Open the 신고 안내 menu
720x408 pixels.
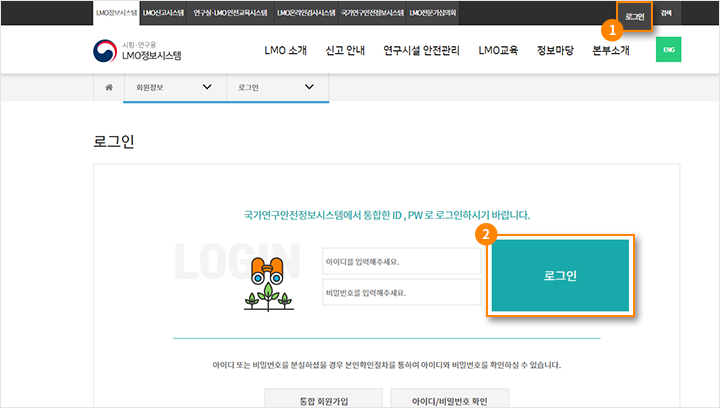[345, 50]
